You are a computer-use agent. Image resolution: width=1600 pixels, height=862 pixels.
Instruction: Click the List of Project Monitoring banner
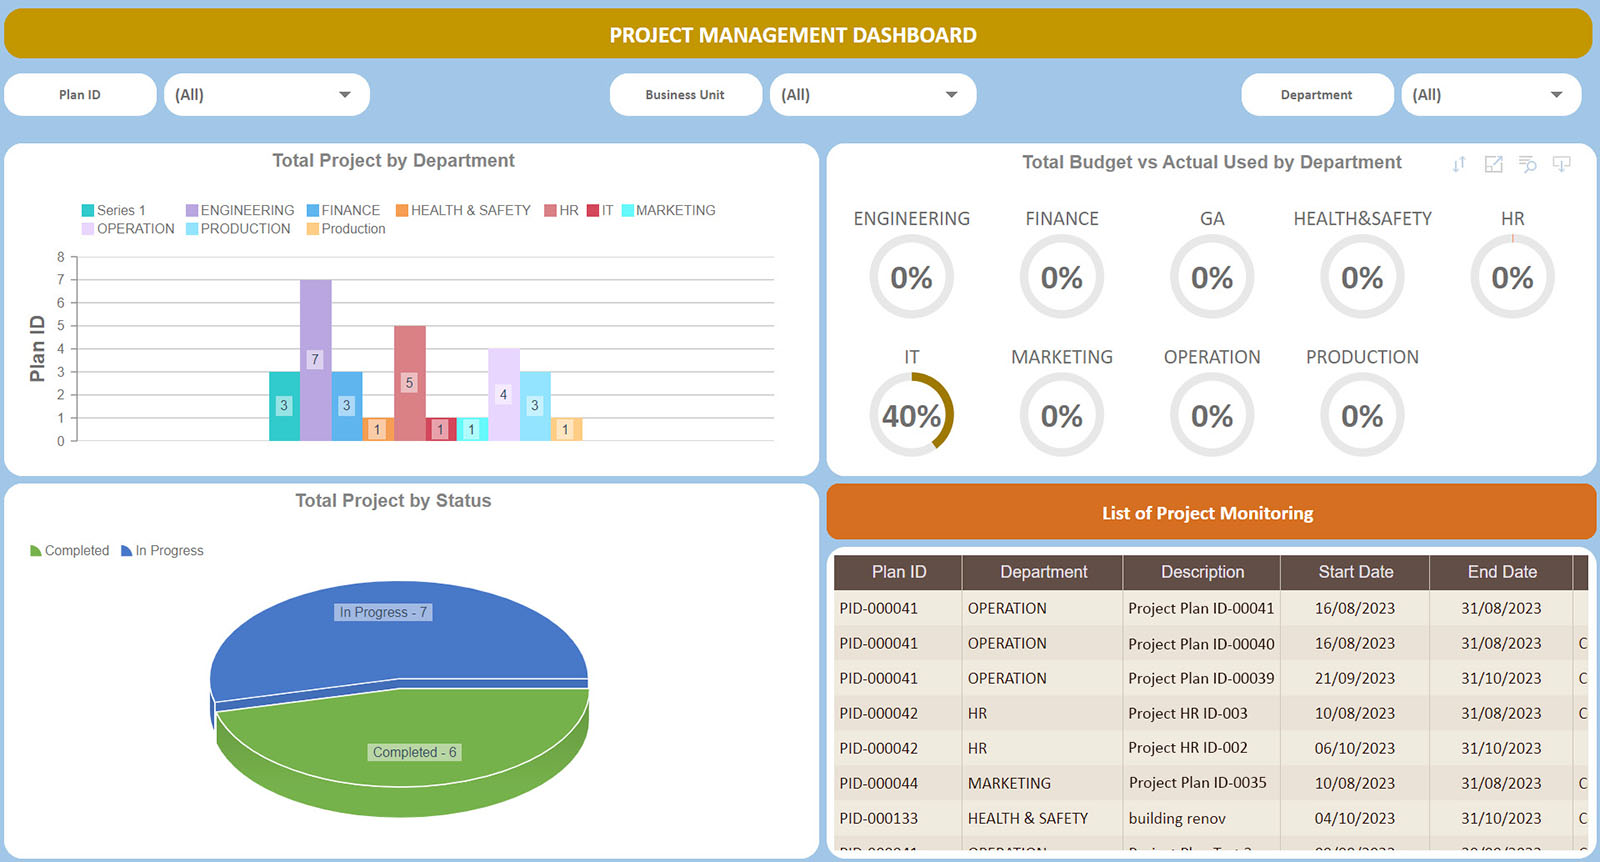pyautogui.click(x=1210, y=513)
